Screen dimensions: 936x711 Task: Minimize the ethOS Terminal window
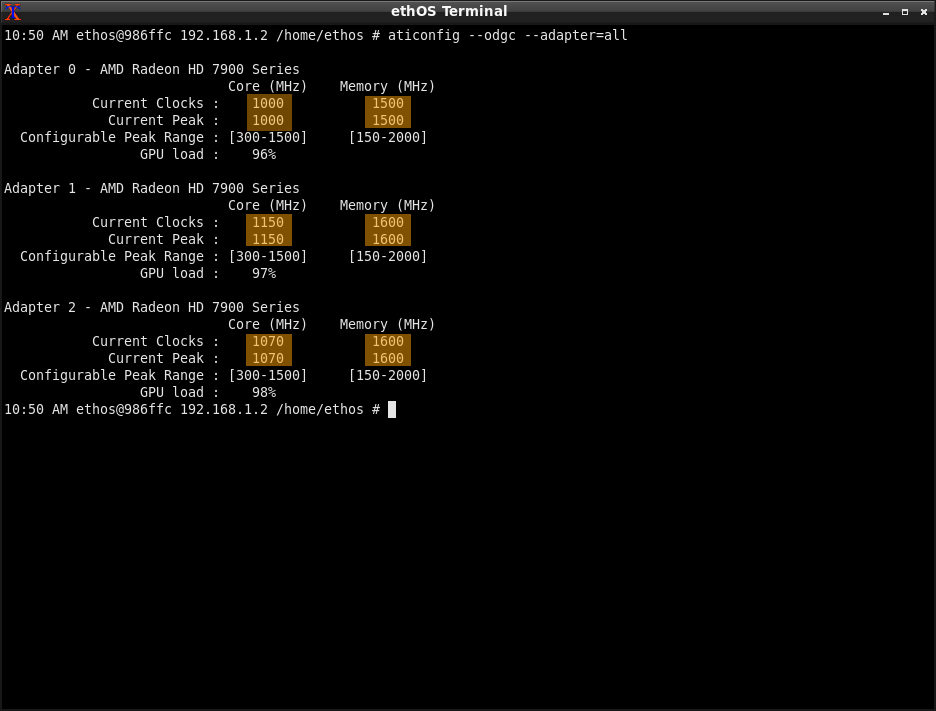pos(886,12)
